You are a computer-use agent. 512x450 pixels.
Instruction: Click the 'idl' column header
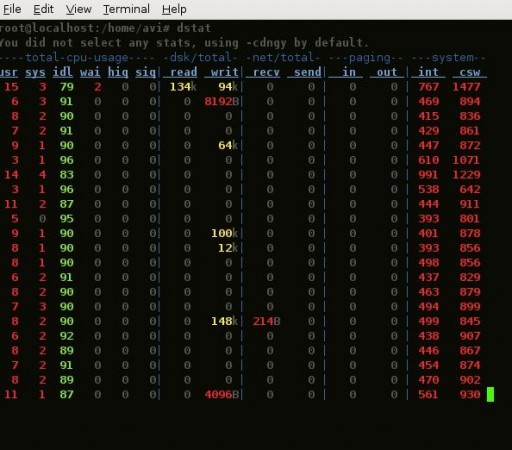click(63, 72)
